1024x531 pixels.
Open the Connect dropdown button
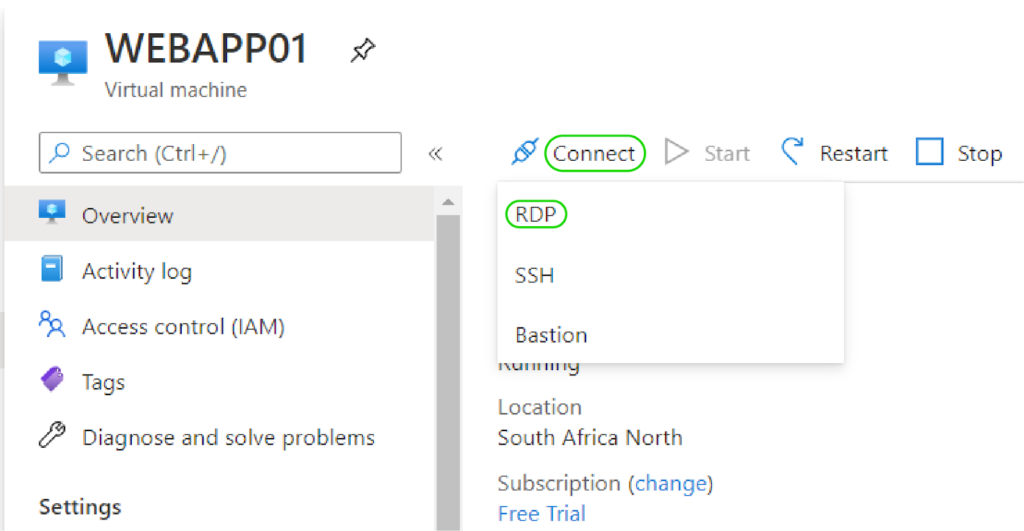coord(594,153)
